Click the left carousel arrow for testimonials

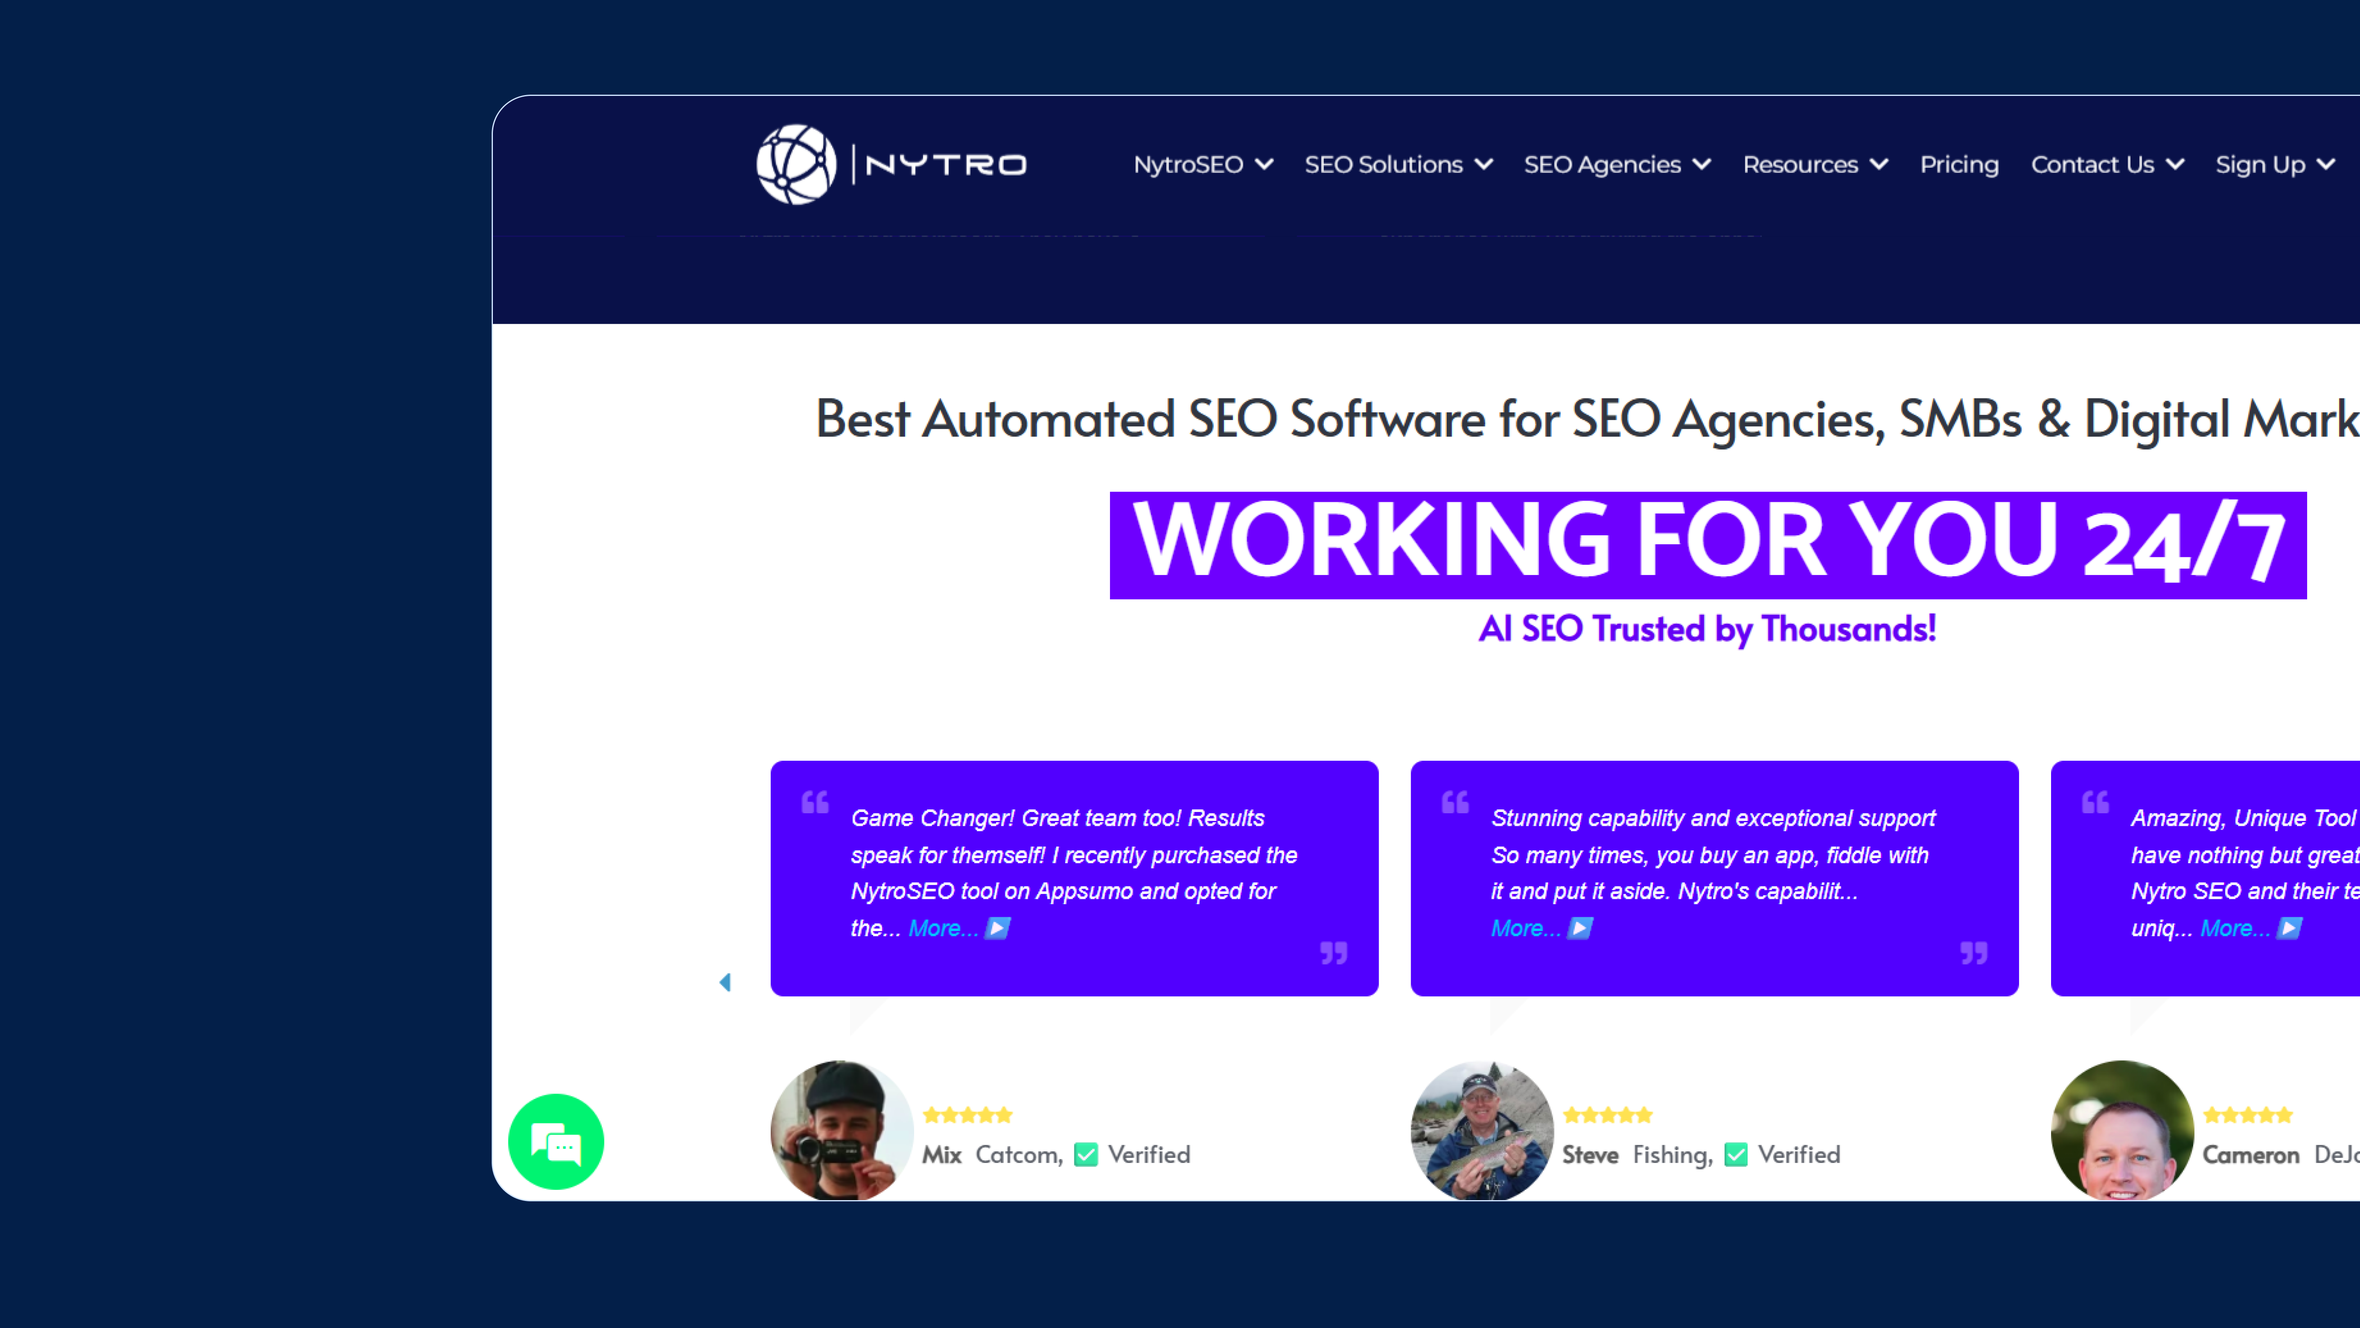tap(725, 982)
